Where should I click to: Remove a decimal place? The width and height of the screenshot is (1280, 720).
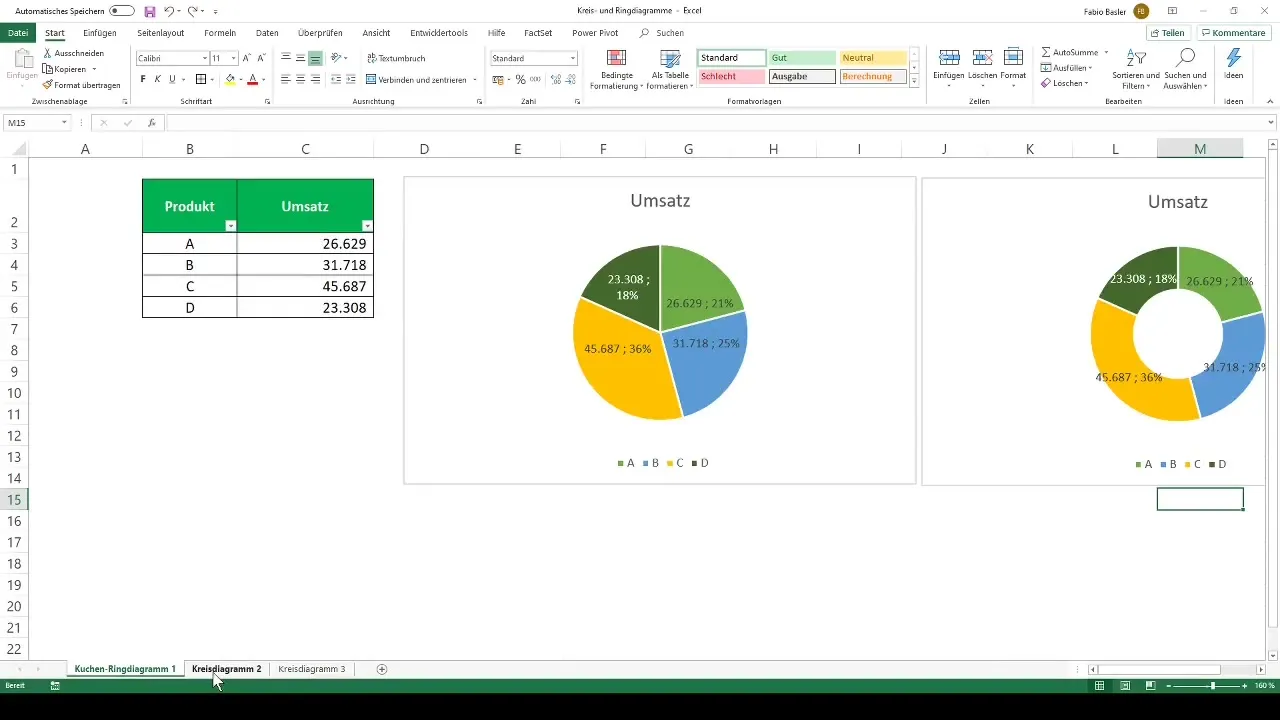click(570, 79)
